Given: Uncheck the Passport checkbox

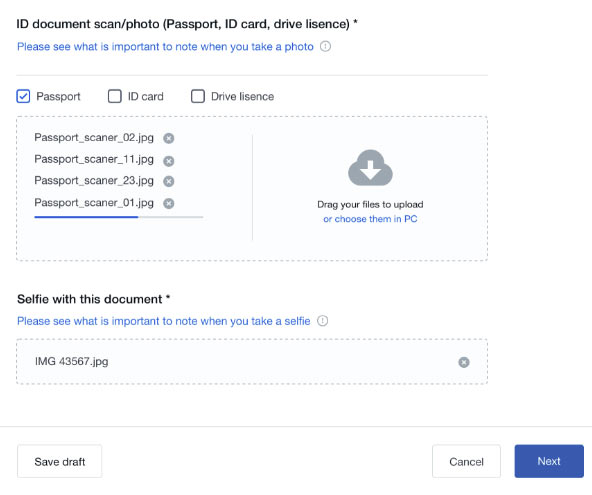Looking at the screenshot, I should coord(23,96).
